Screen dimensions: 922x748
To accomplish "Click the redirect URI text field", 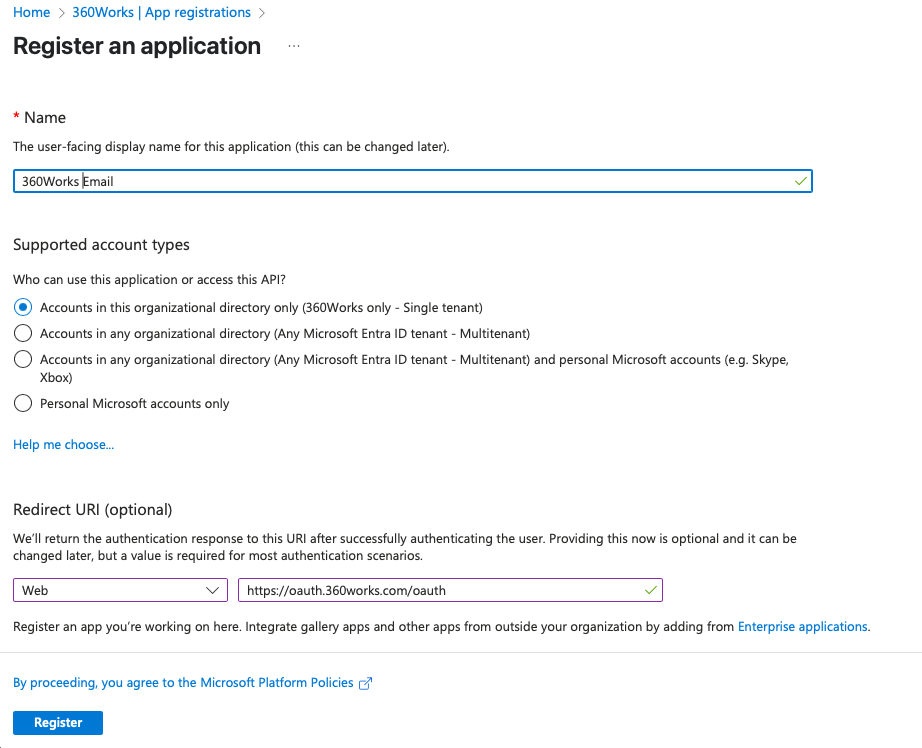I will (x=450, y=590).
